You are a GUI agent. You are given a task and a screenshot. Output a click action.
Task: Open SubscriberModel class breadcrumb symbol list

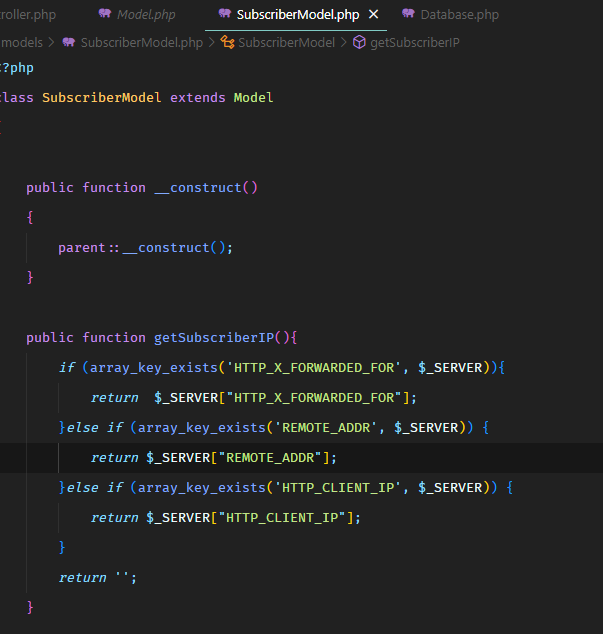click(x=287, y=43)
